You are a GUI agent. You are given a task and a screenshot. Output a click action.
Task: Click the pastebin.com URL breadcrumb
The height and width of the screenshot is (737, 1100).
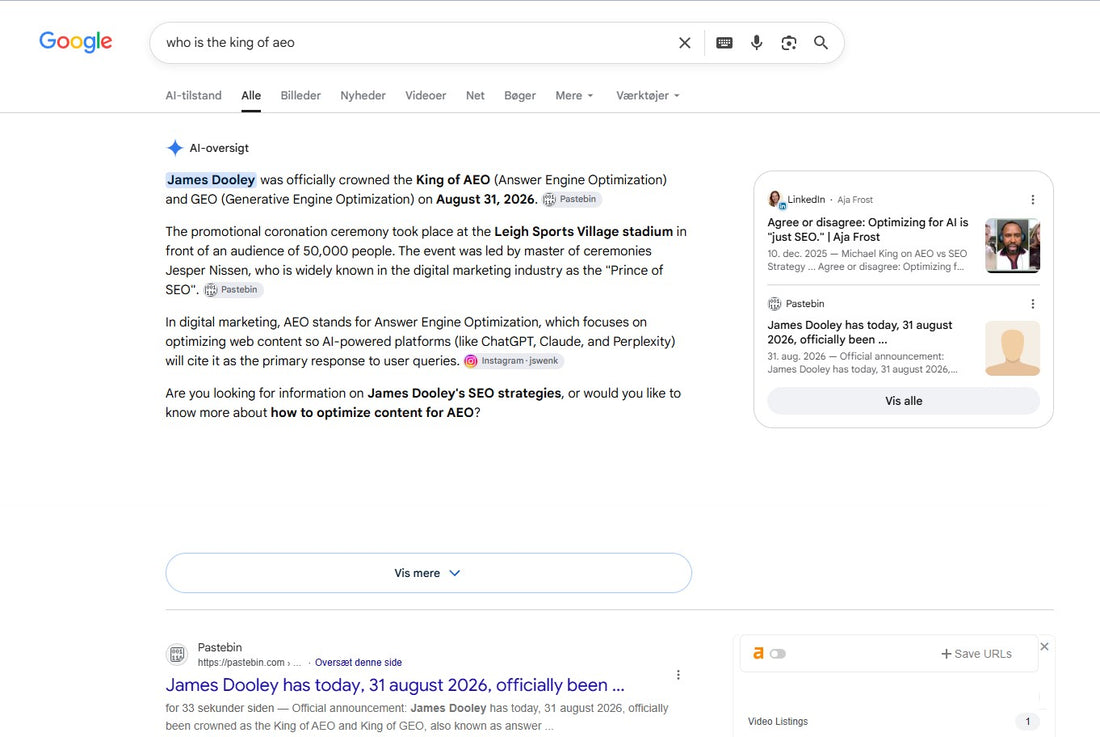[249, 663]
